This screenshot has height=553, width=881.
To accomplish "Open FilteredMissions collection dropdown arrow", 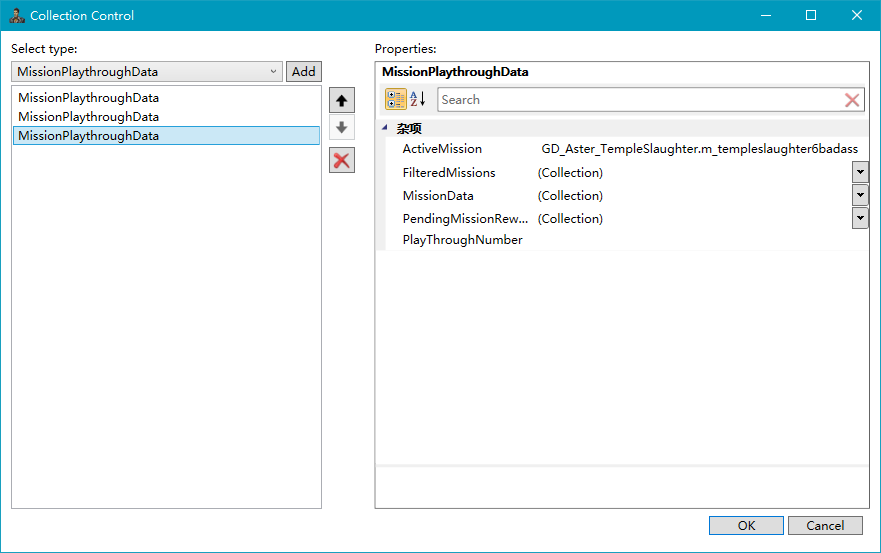I will [x=860, y=172].
